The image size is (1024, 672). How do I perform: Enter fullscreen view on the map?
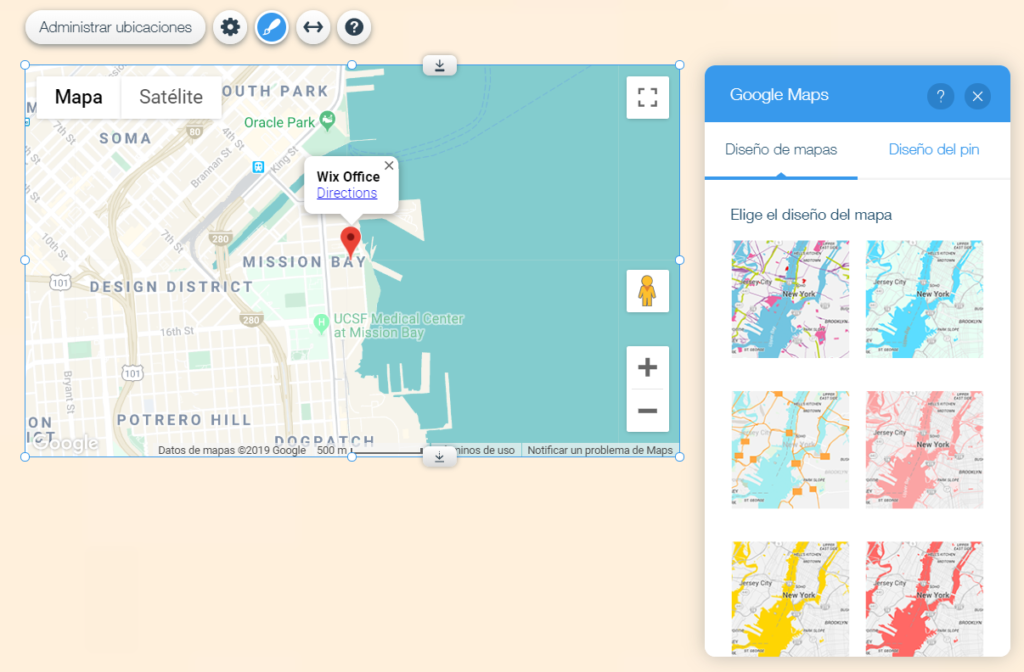click(647, 97)
